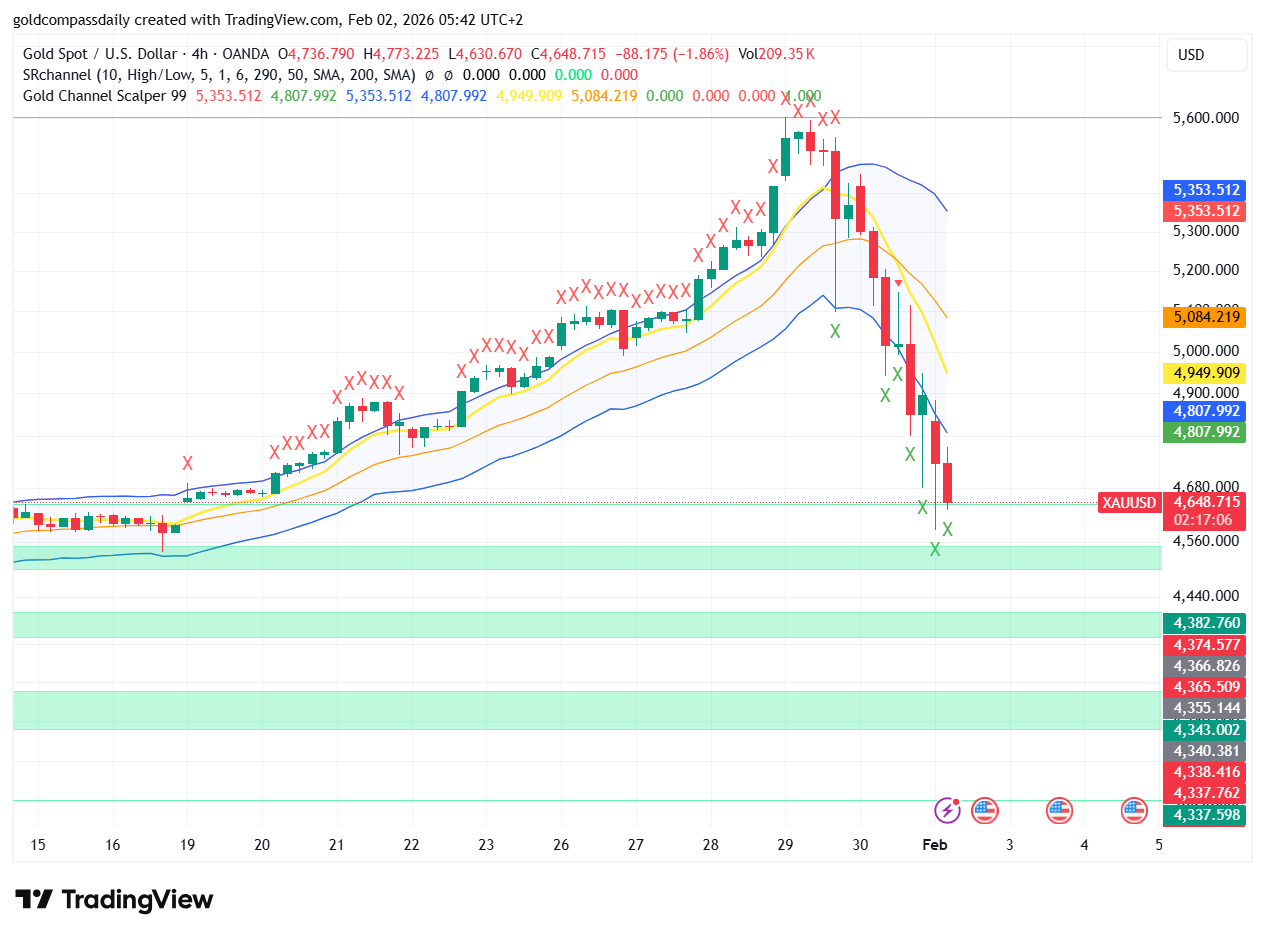Screen dimensions: 1265x937
Task: Click the red triangle marker above the candles
Action: point(898,282)
